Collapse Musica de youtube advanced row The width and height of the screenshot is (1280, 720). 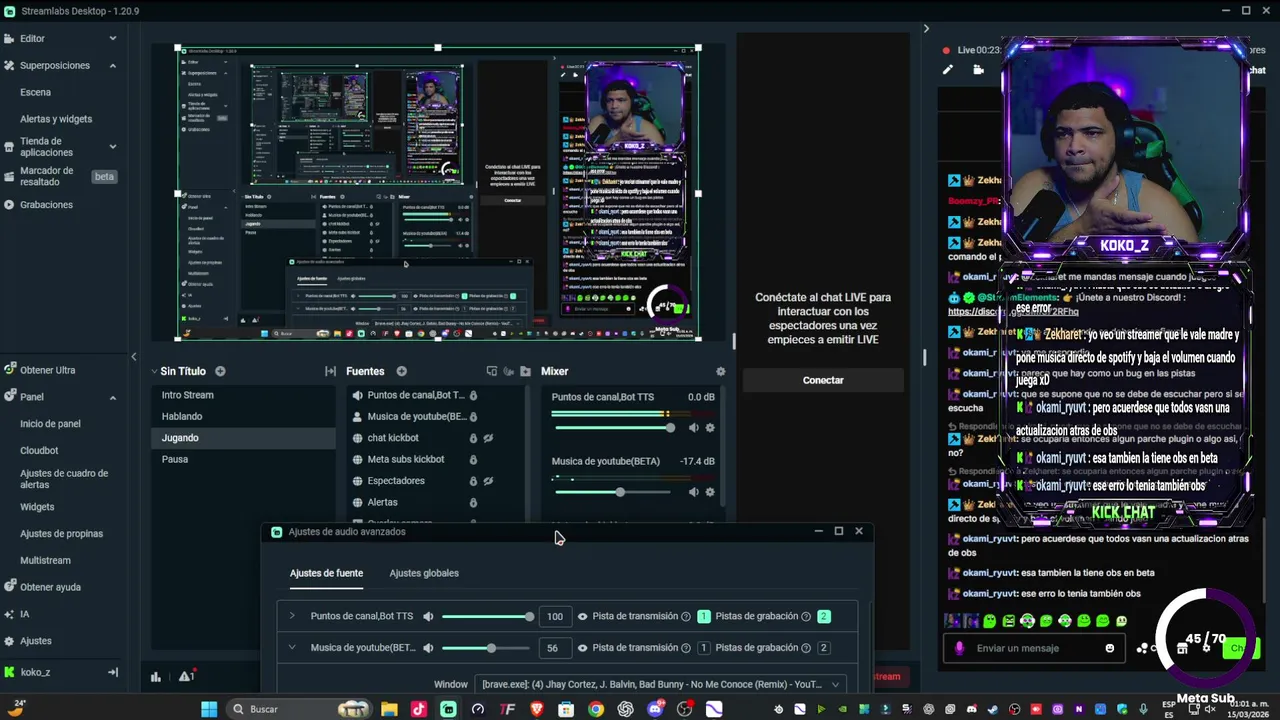coord(292,647)
